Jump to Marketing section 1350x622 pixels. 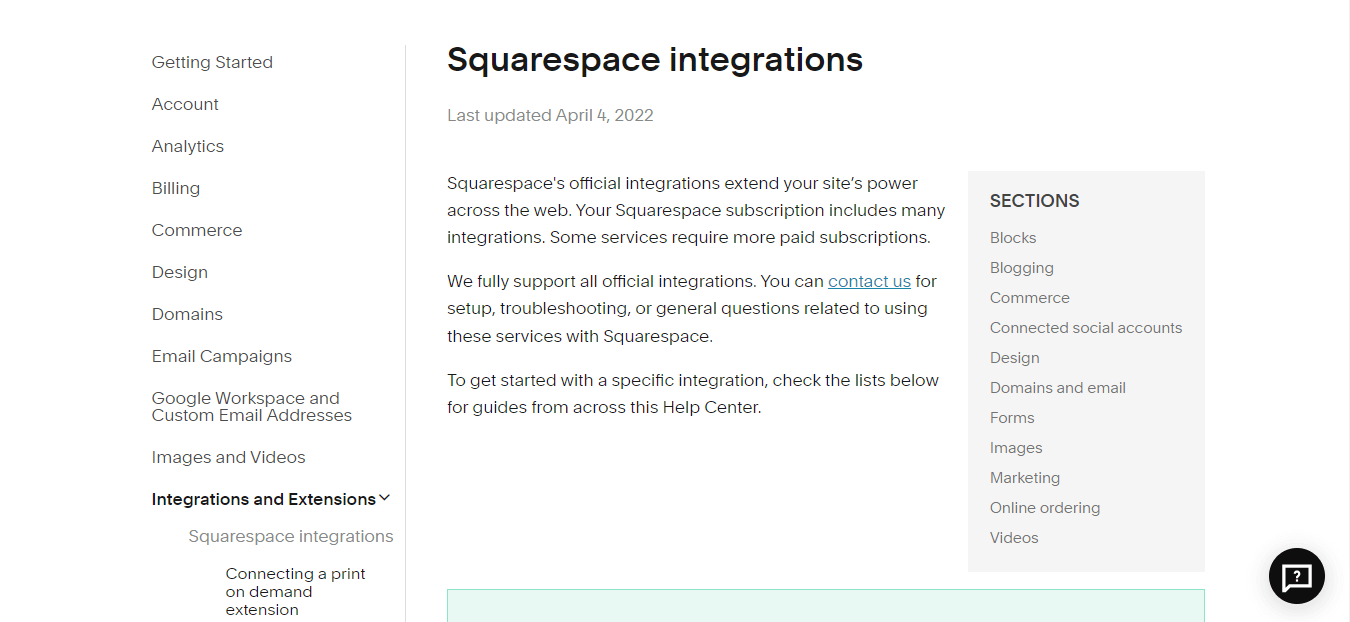[x=1025, y=478]
